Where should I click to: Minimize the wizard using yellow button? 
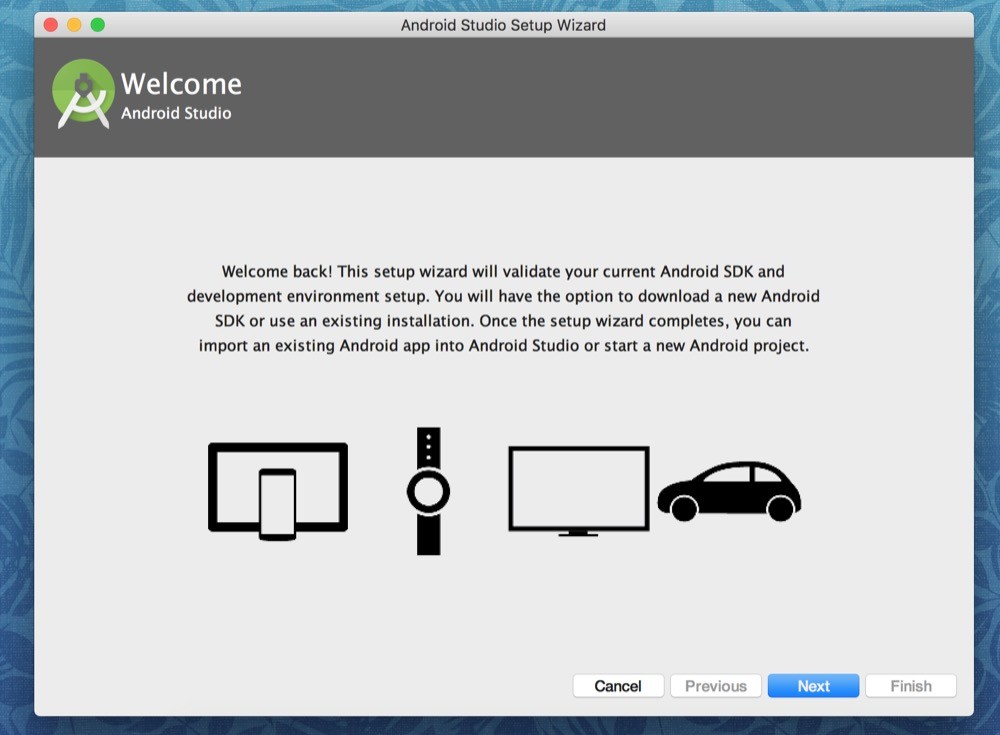(73, 25)
